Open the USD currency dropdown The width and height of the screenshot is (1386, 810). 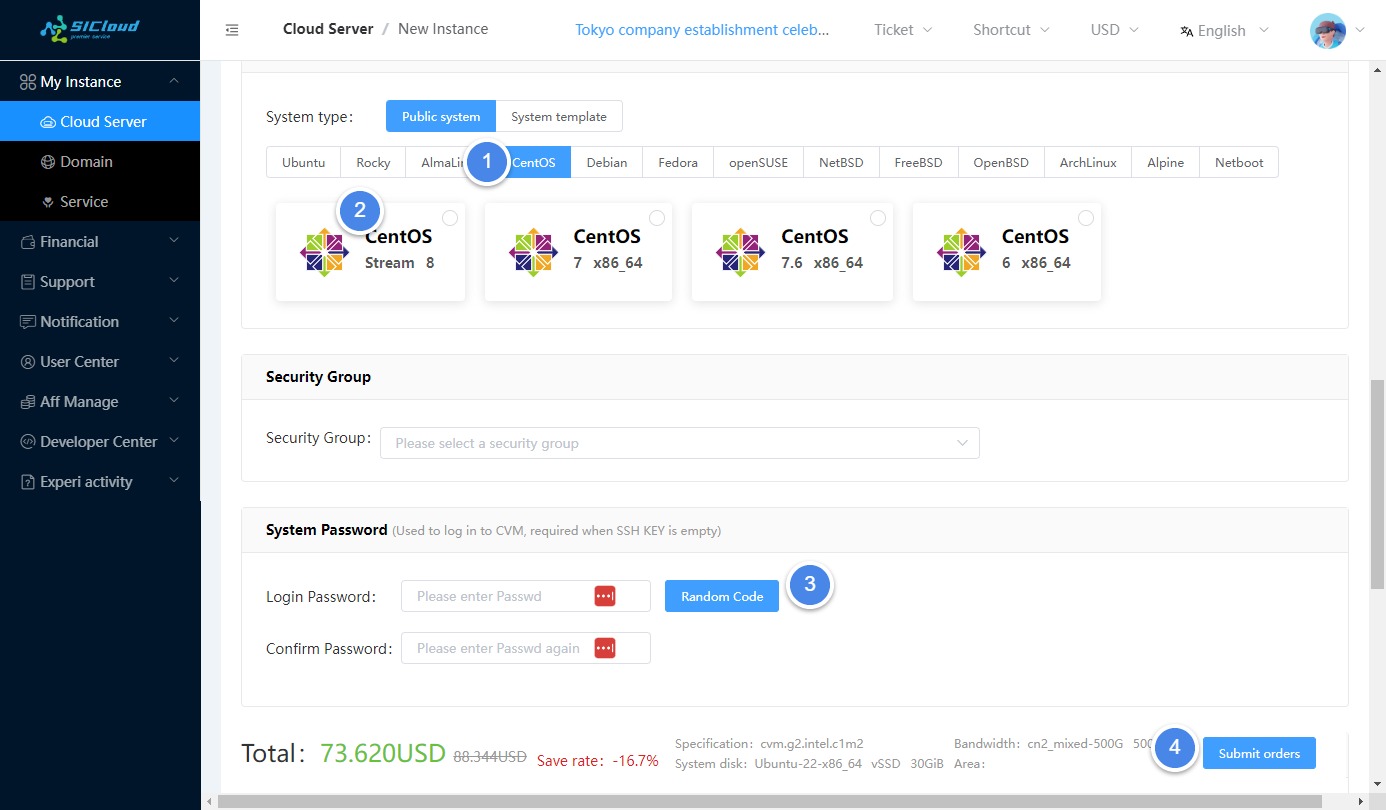tap(1114, 30)
